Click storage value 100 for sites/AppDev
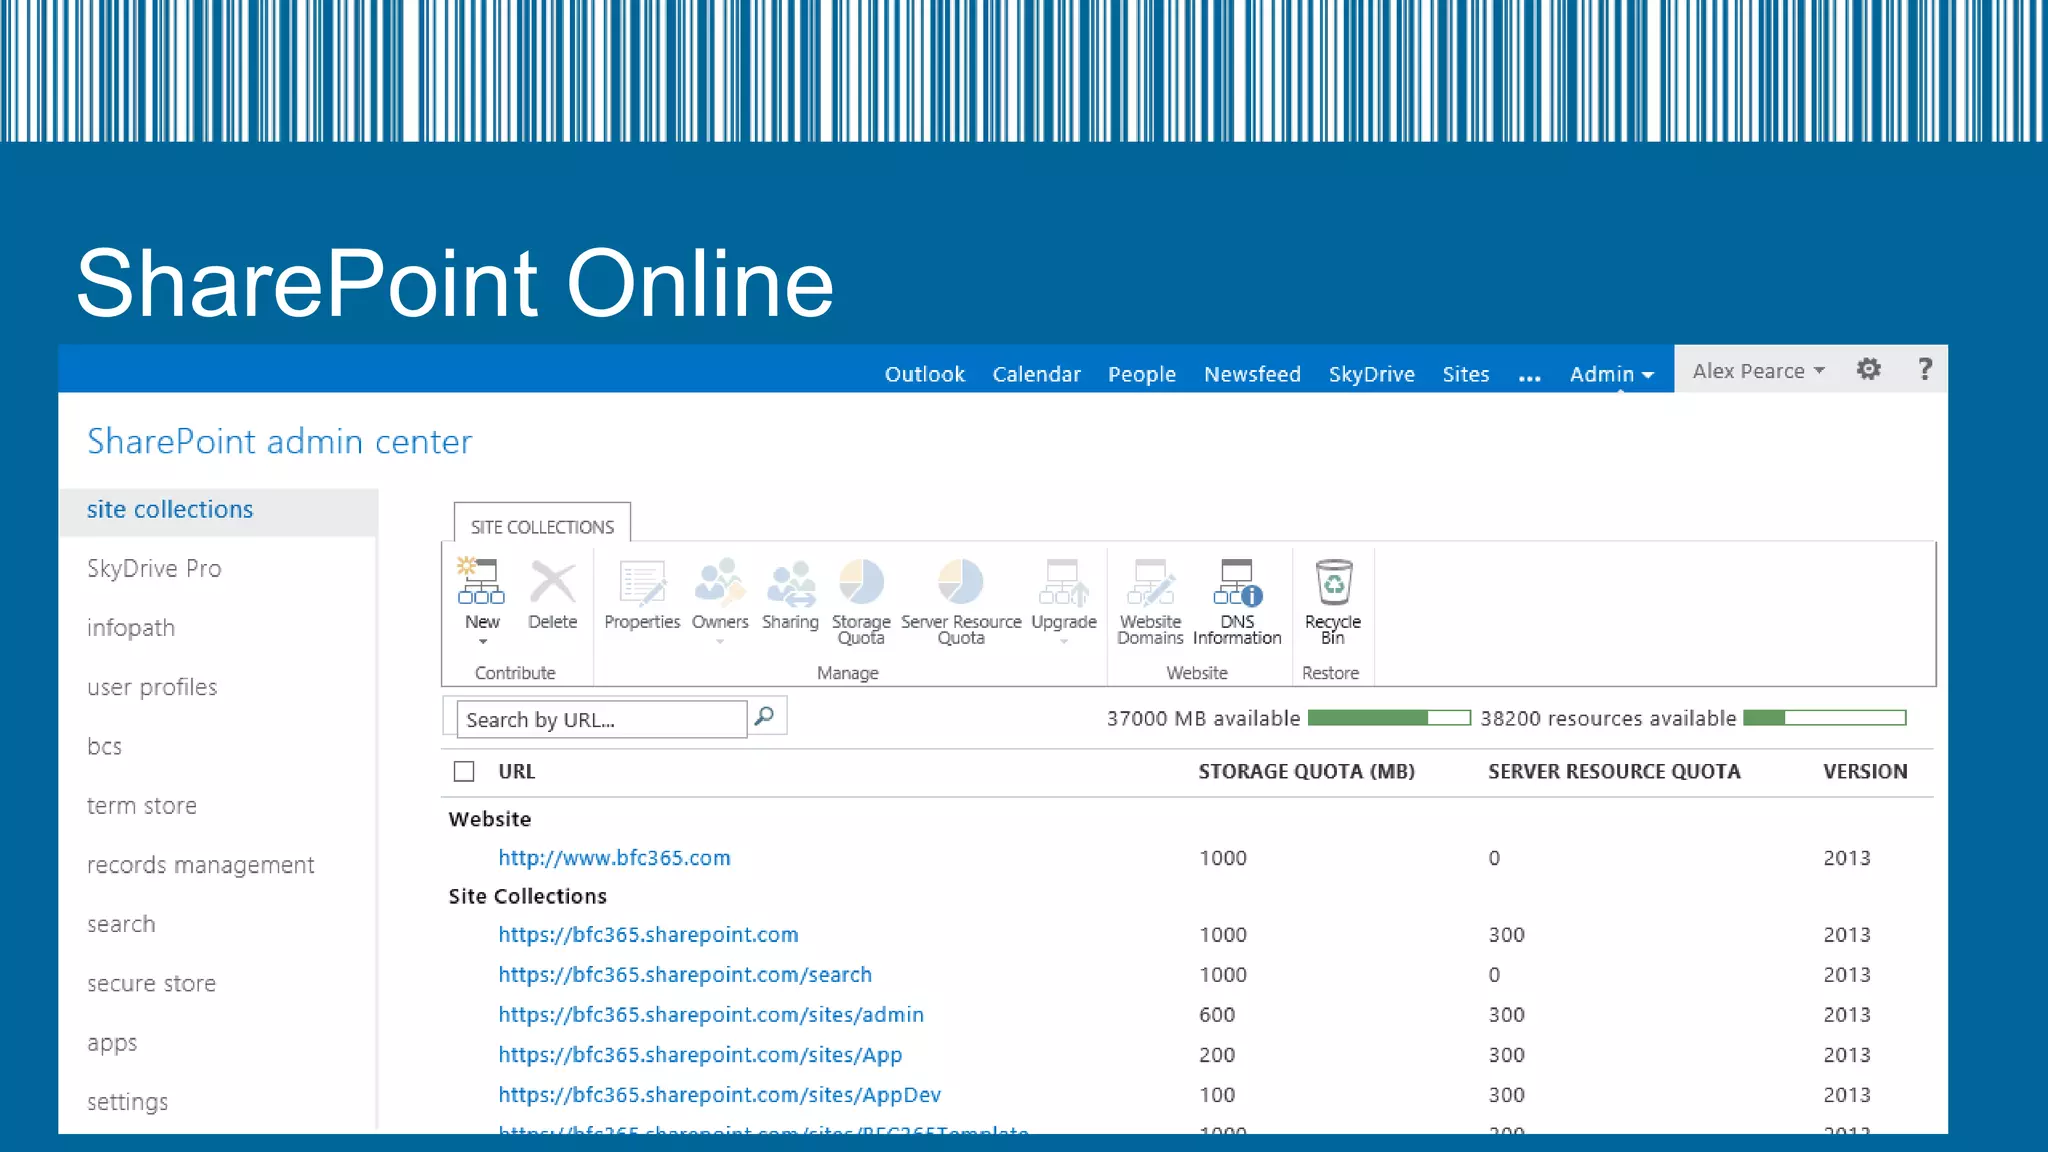Viewport: 2048px width, 1152px height. click(1217, 1095)
